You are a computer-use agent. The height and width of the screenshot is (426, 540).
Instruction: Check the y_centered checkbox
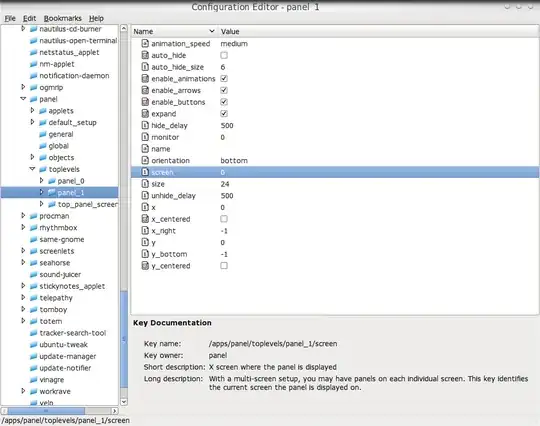224,266
